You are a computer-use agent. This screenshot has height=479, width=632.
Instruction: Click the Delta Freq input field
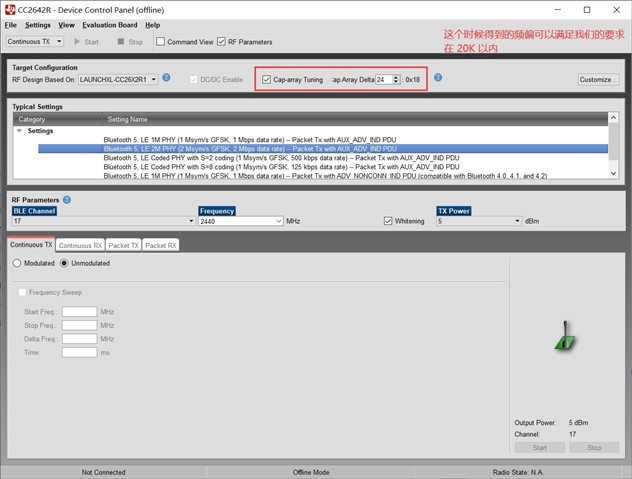coord(79,339)
